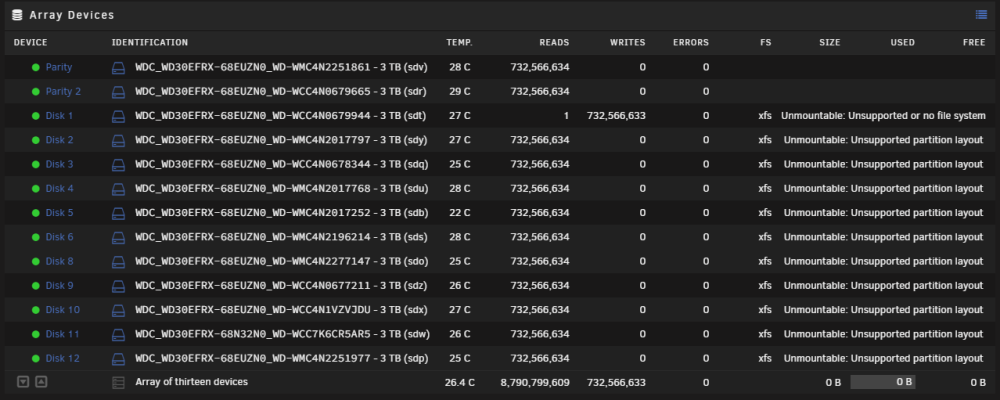Click the Disk 6 device link
1000x400 pixels.
59,237
